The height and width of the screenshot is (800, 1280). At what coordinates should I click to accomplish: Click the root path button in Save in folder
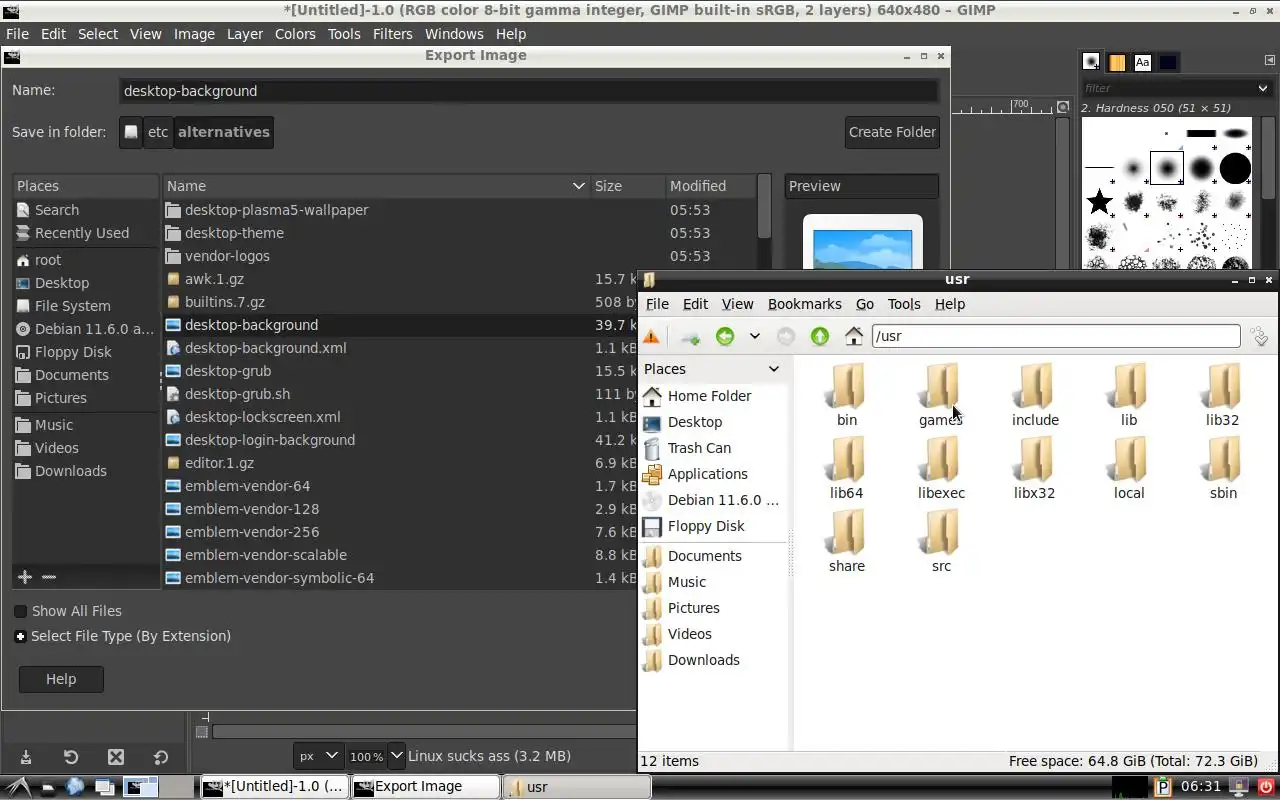coord(131,132)
